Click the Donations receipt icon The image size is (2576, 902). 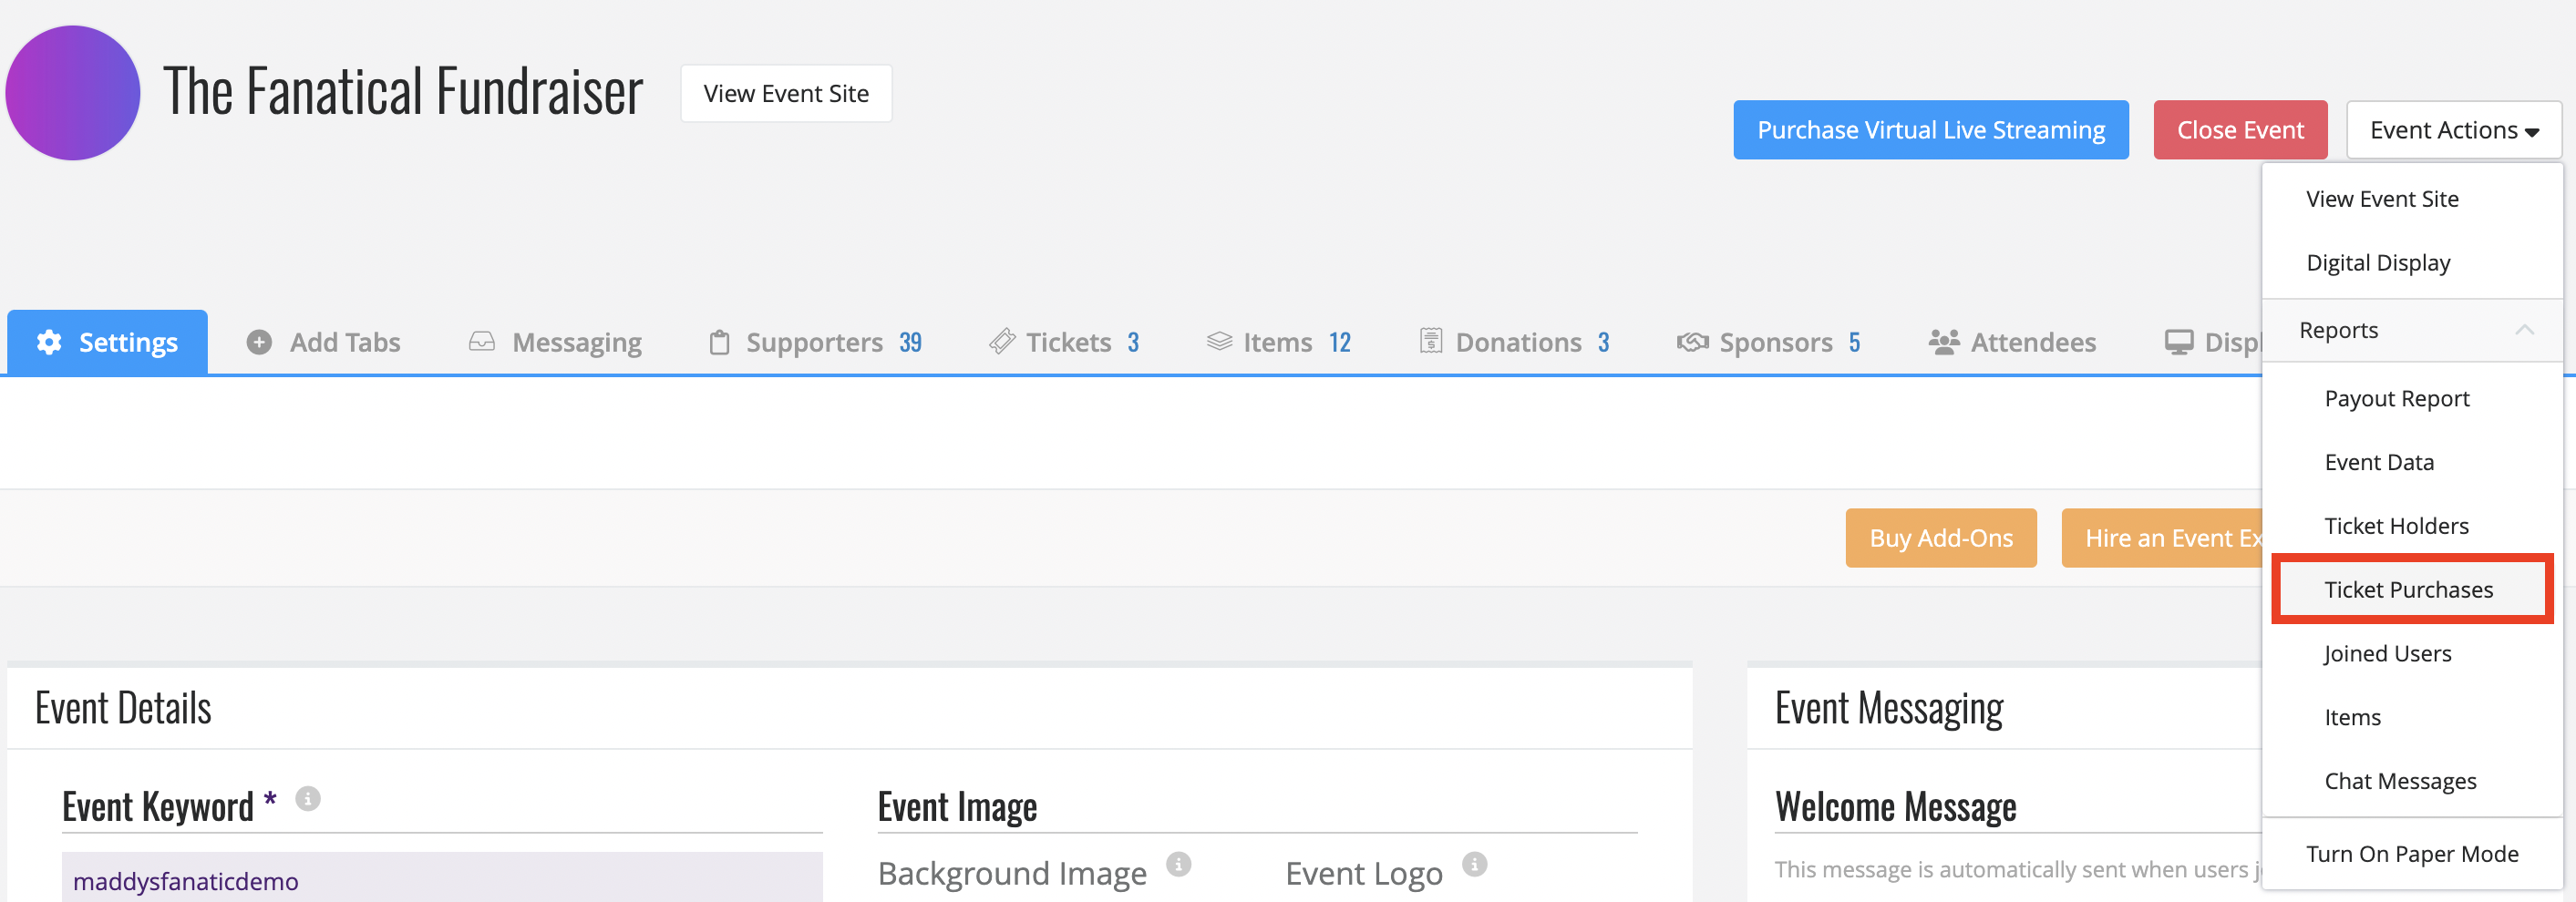pos(1431,342)
